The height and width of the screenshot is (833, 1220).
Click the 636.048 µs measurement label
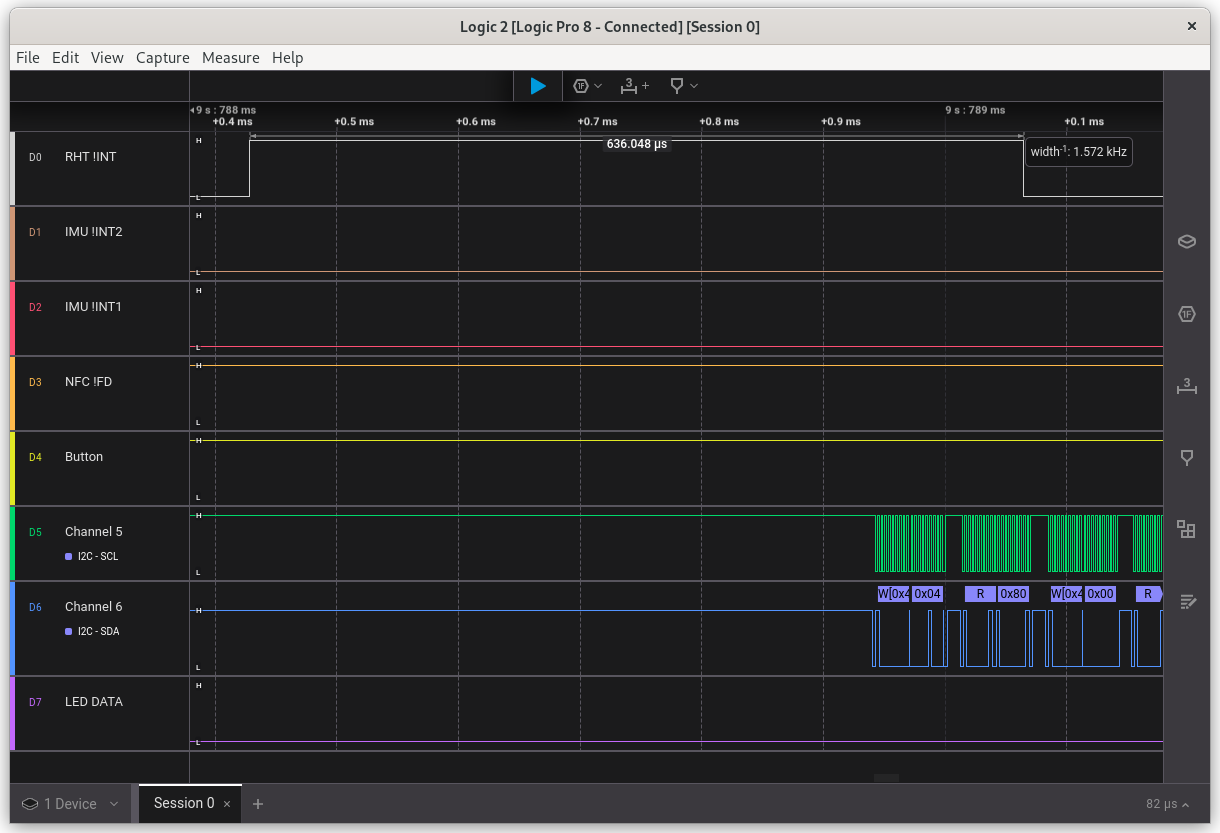pyautogui.click(x=636, y=144)
